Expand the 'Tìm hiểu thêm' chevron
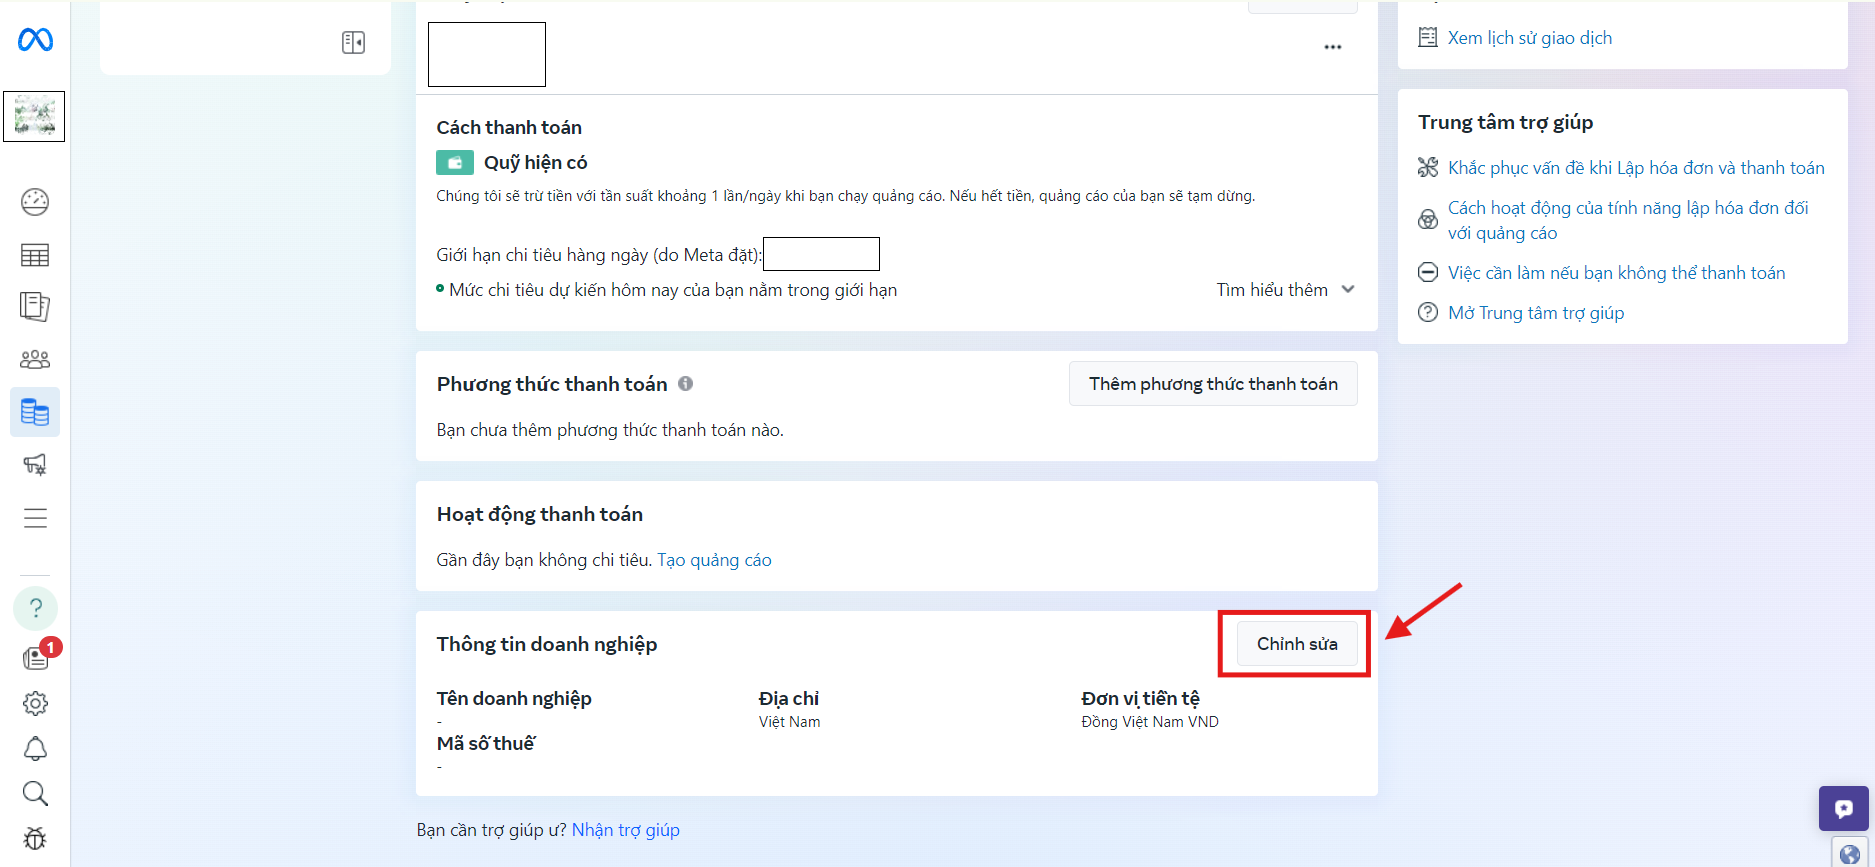Image resolution: width=1875 pixels, height=867 pixels. (x=1348, y=290)
